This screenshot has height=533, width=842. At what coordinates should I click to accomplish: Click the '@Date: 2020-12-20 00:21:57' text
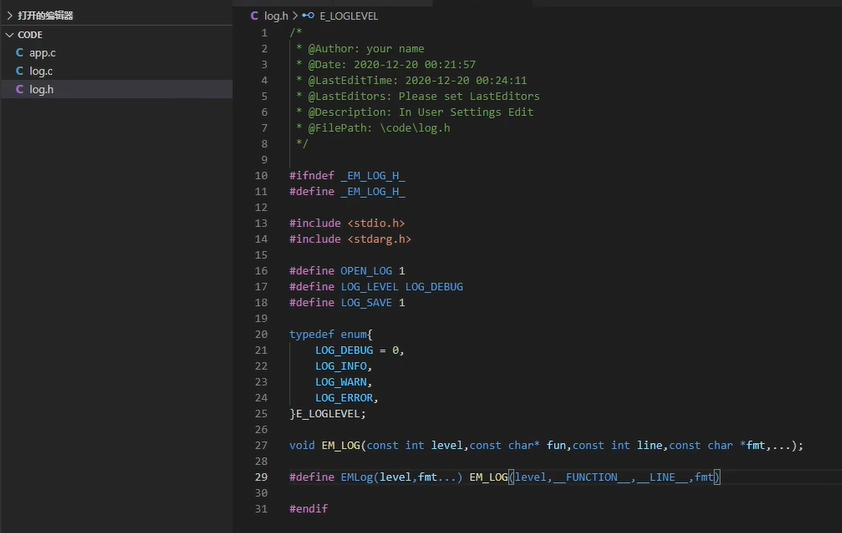[x=391, y=64]
